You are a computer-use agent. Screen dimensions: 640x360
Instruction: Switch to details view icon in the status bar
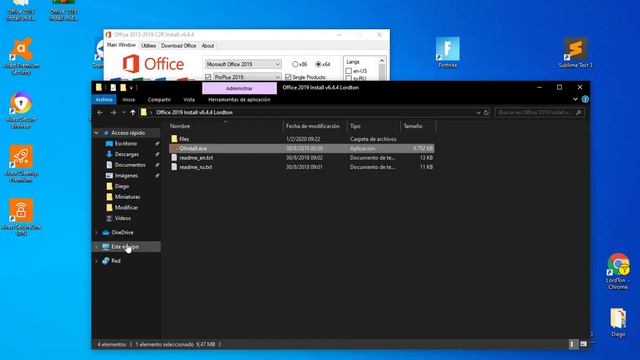pos(572,344)
